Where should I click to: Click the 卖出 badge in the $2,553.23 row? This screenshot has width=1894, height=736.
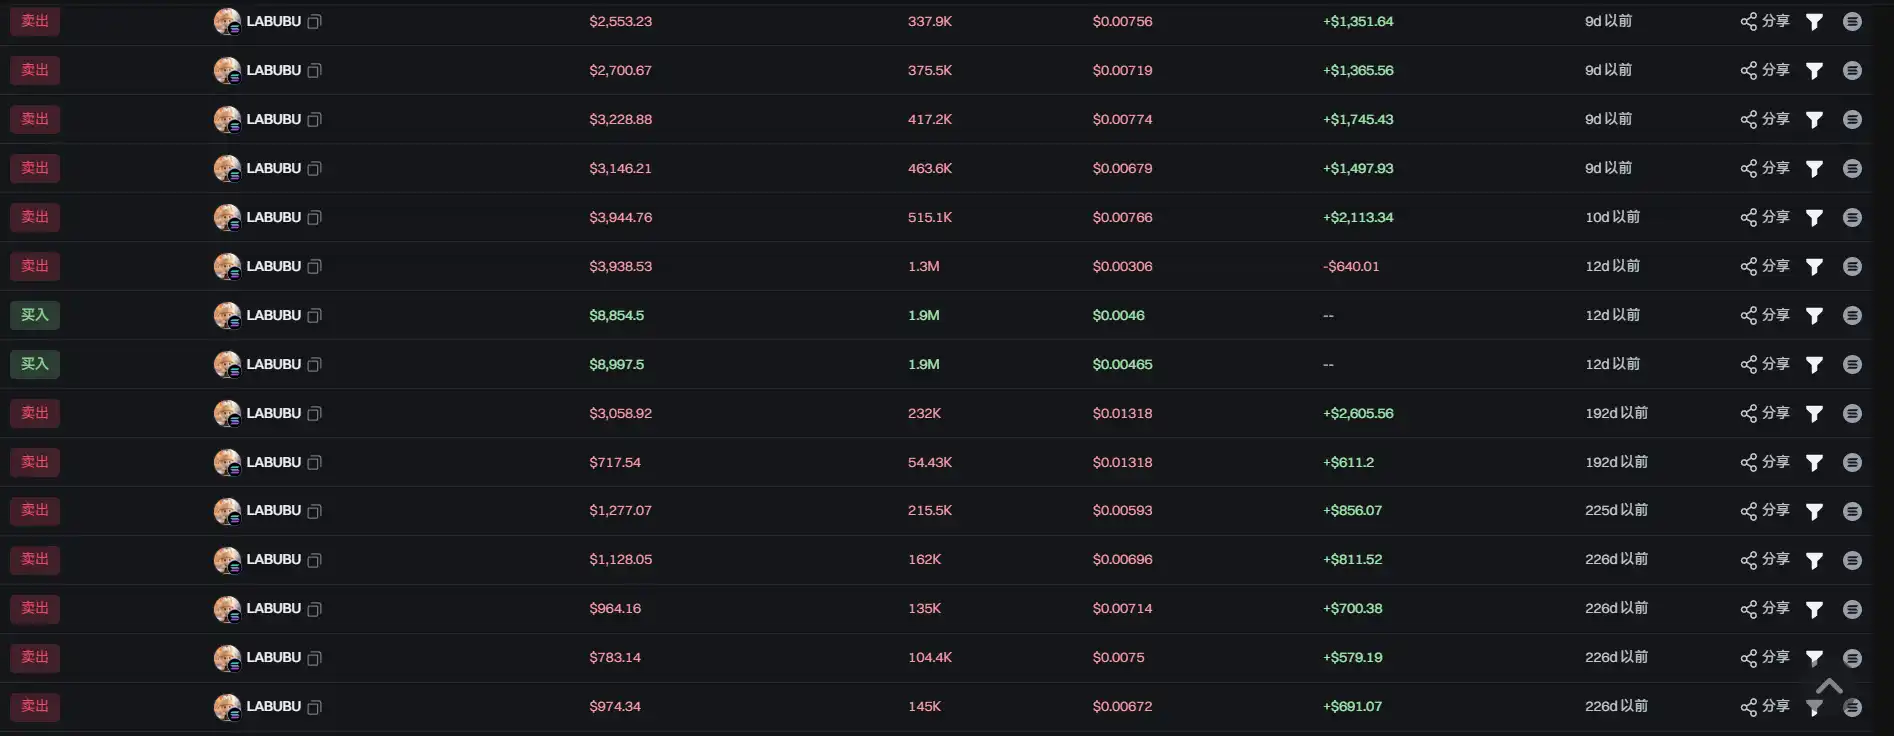(35, 21)
